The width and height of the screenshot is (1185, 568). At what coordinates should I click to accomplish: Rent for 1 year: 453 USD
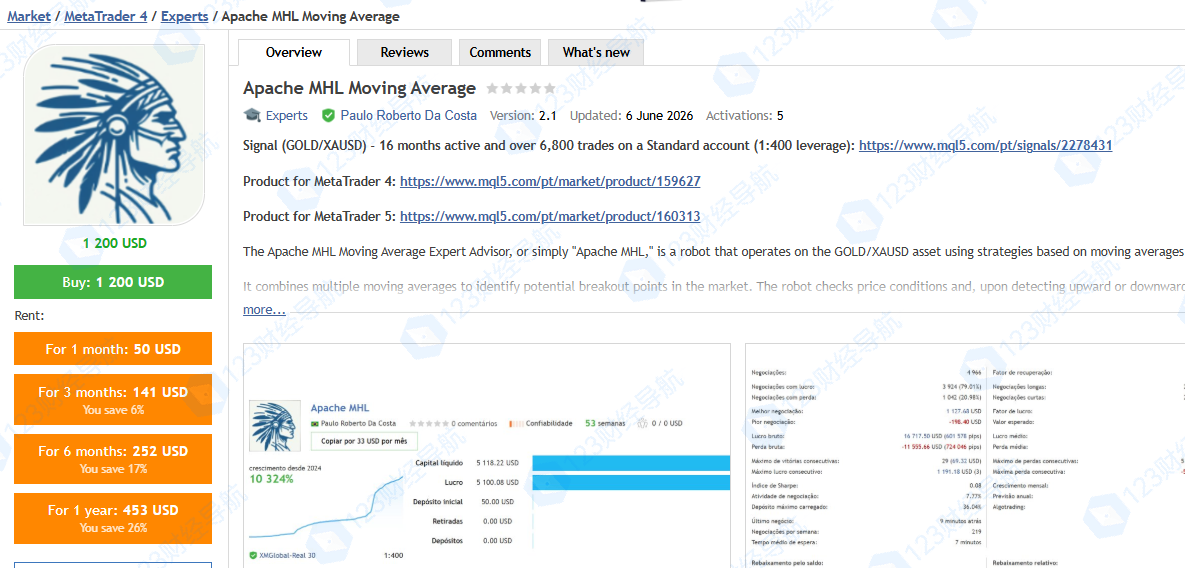coord(113,518)
